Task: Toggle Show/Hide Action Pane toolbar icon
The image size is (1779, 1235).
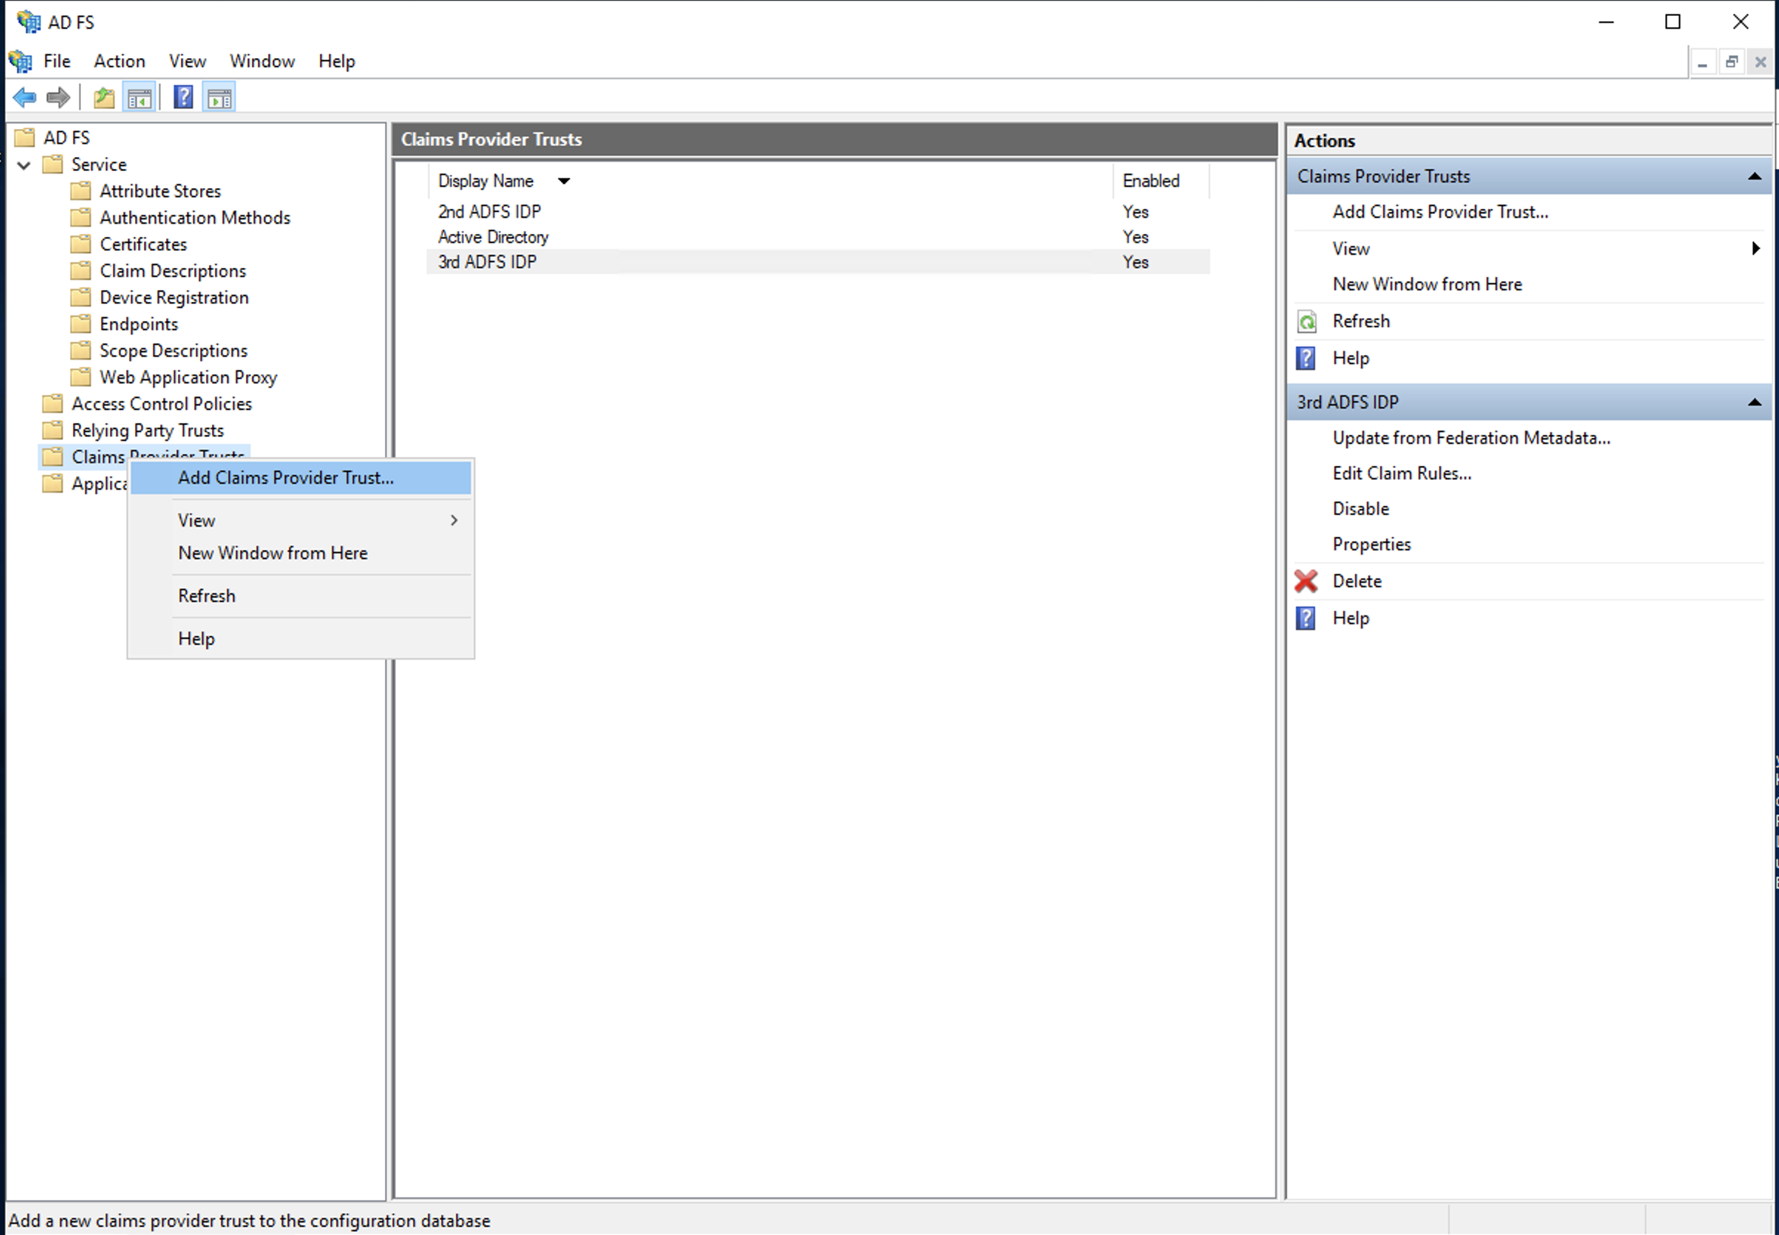Action: (x=219, y=98)
